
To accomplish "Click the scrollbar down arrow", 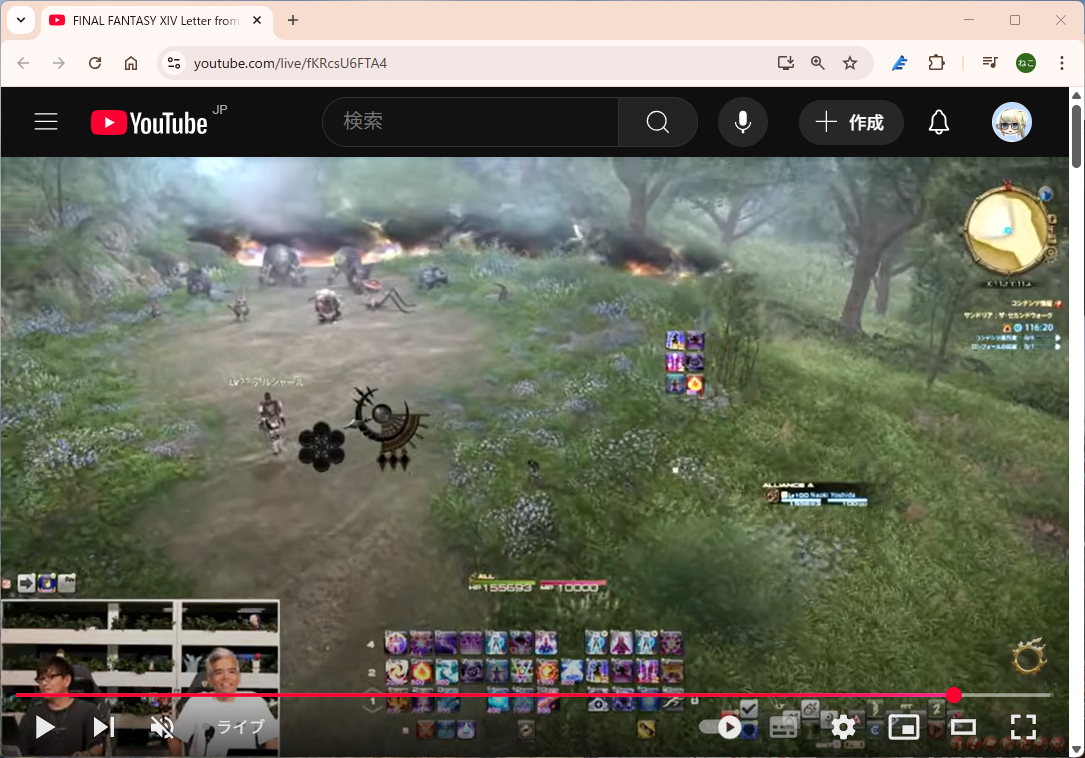I will pyautogui.click(x=1076, y=750).
